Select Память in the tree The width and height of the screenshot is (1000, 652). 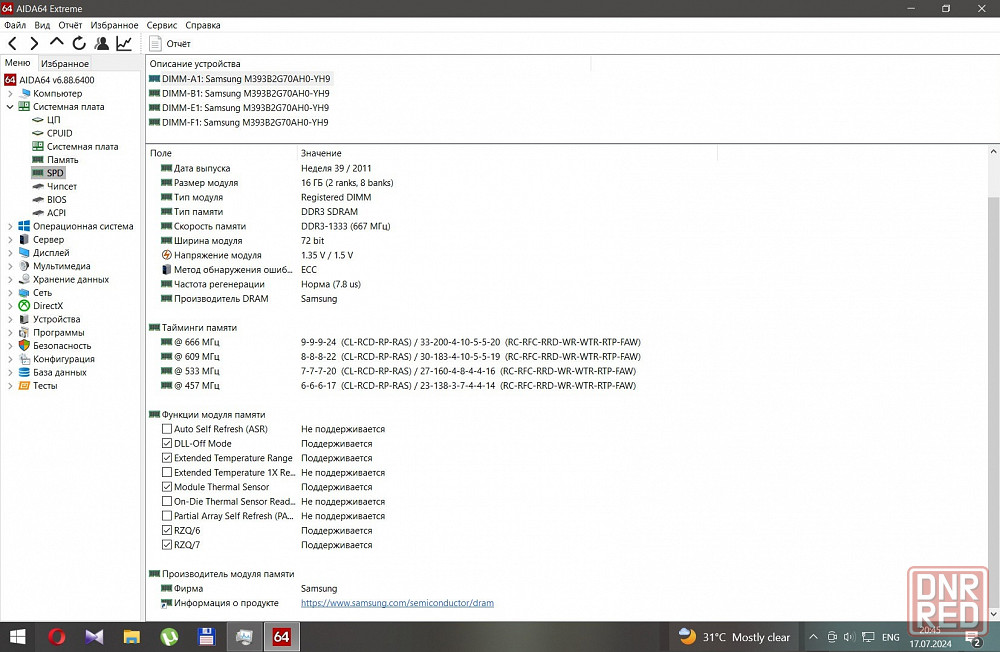tap(62, 160)
